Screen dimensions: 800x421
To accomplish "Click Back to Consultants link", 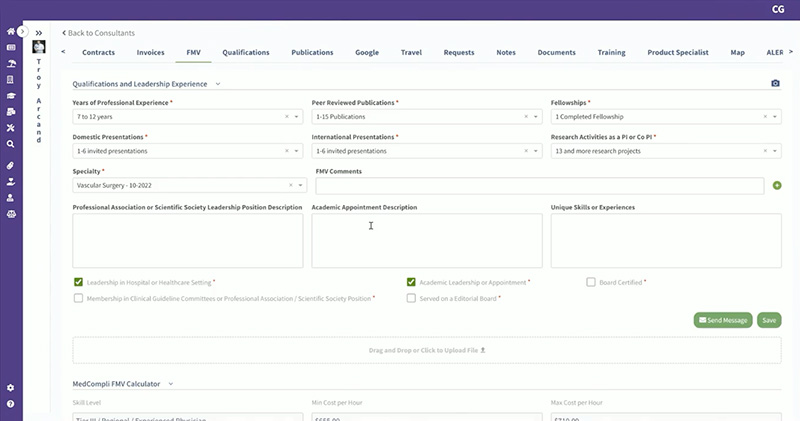I will (x=98, y=33).
